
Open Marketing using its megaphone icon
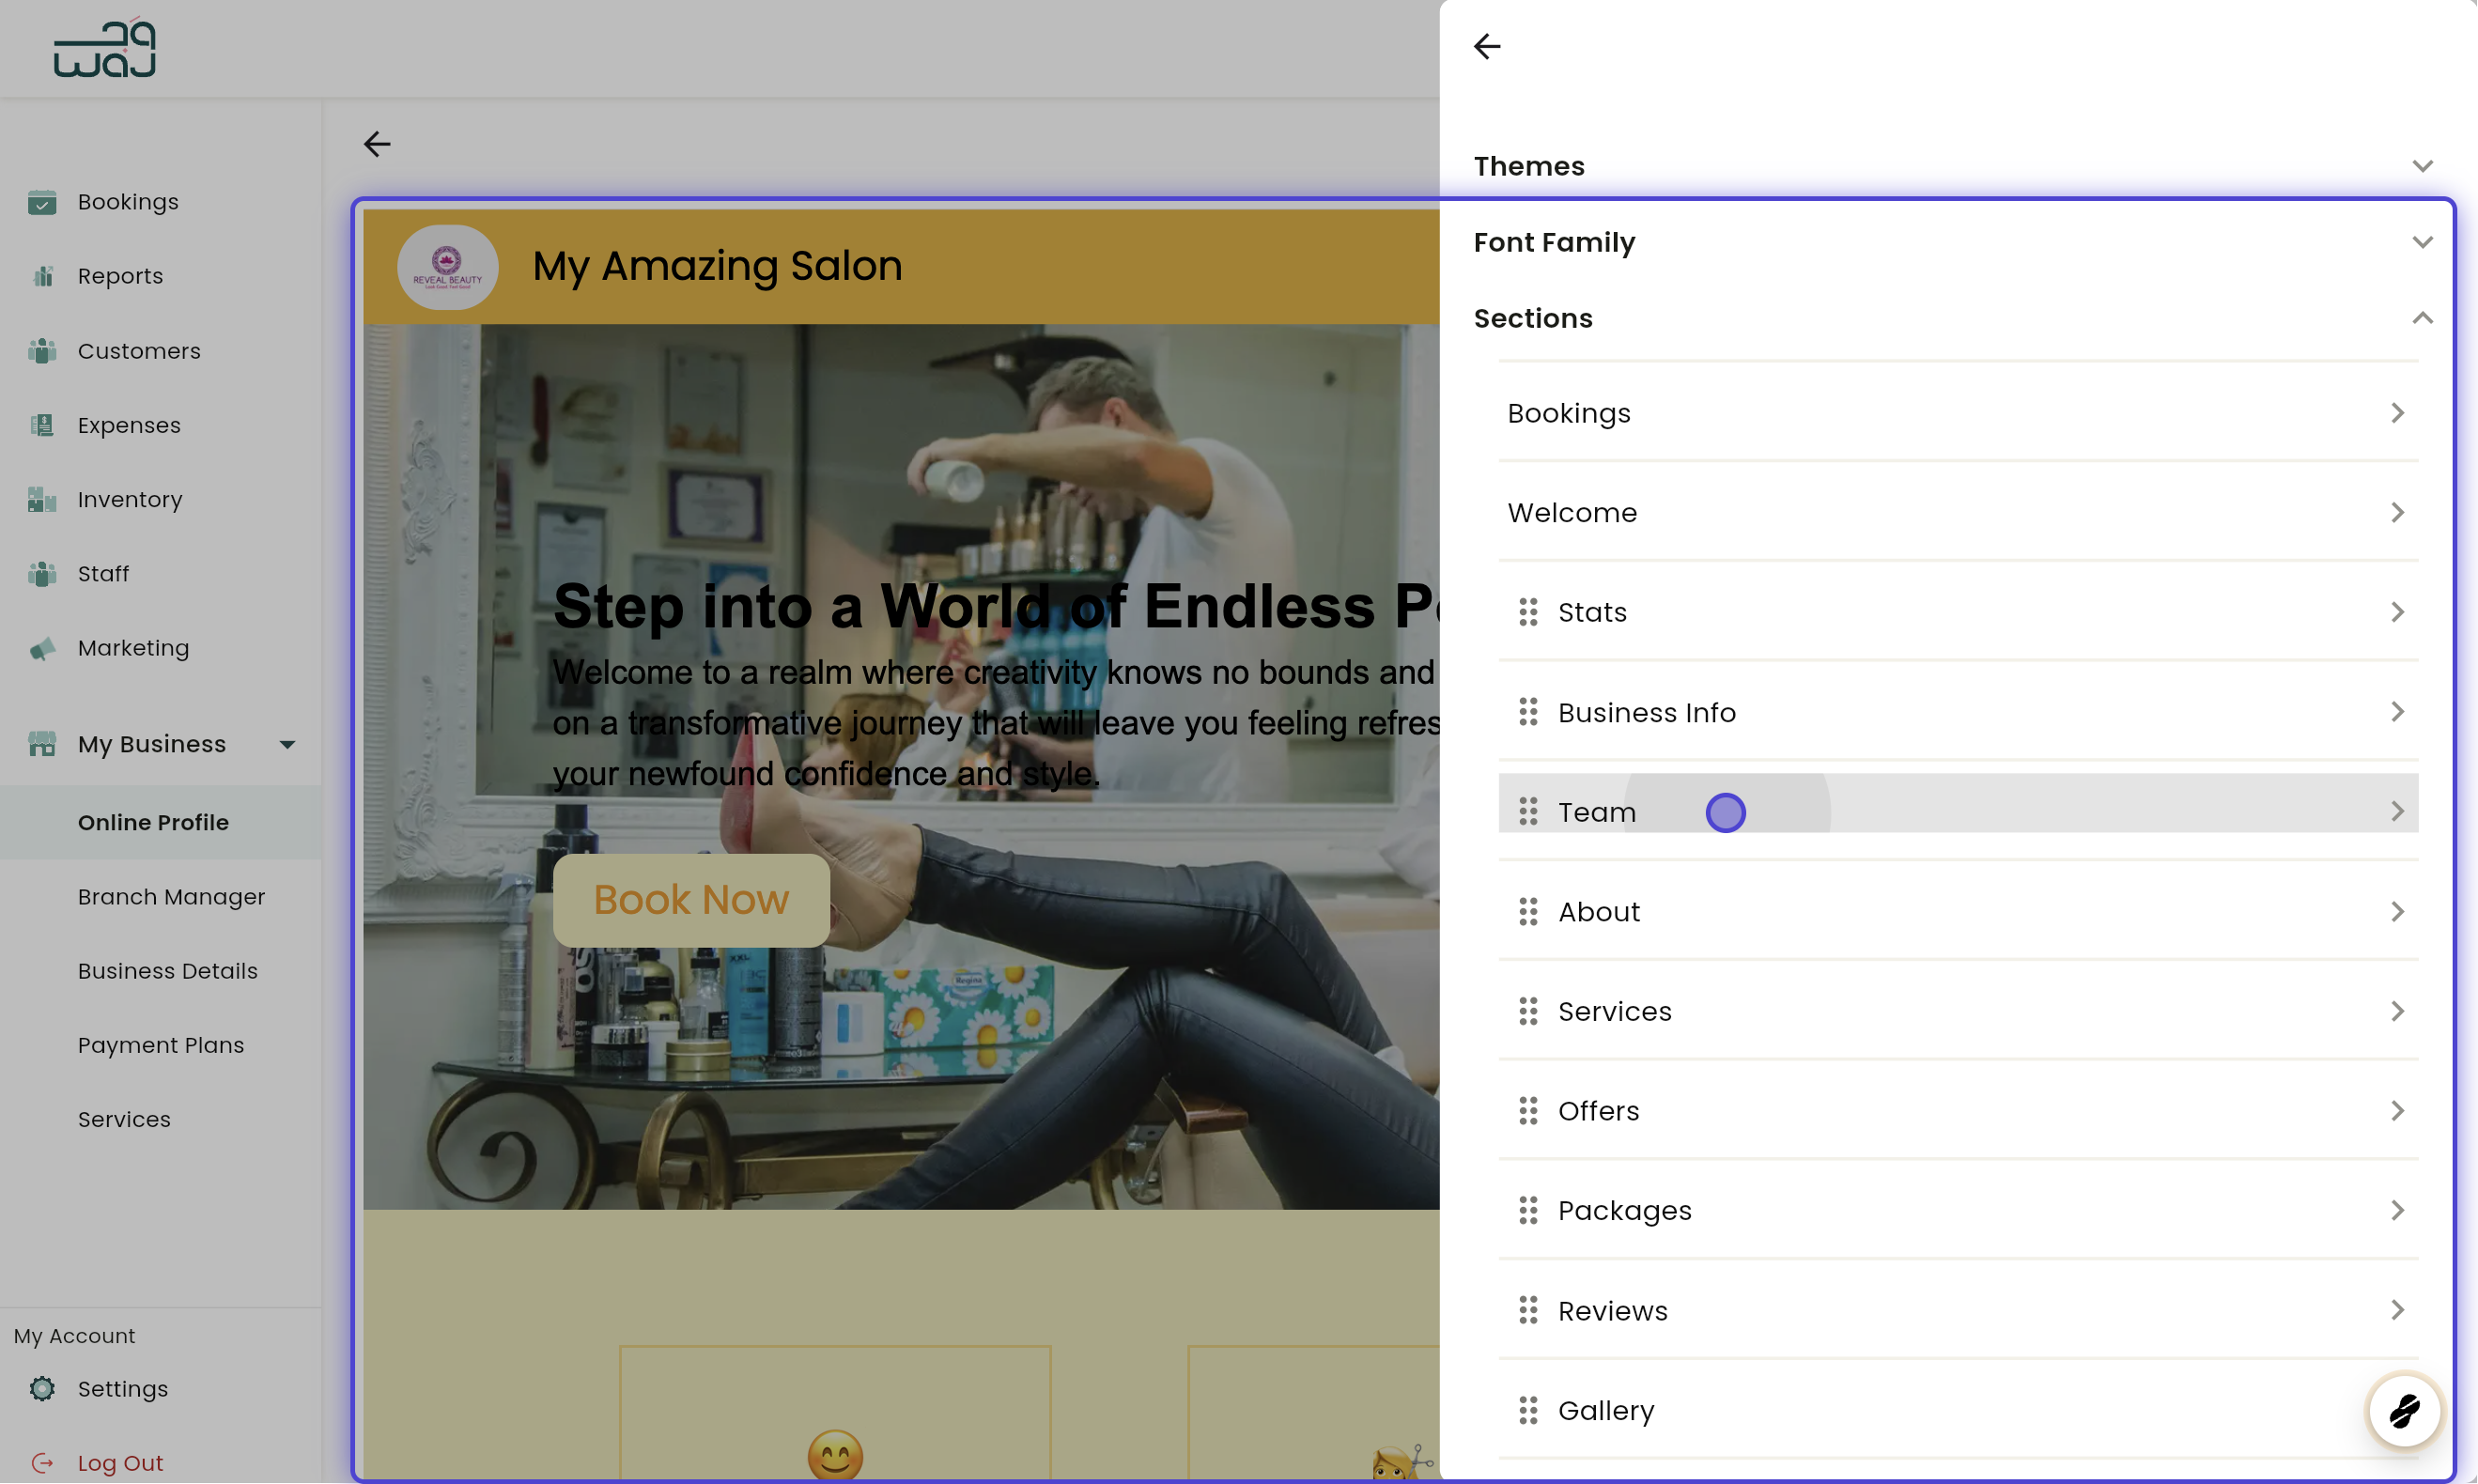tap(41, 648)
